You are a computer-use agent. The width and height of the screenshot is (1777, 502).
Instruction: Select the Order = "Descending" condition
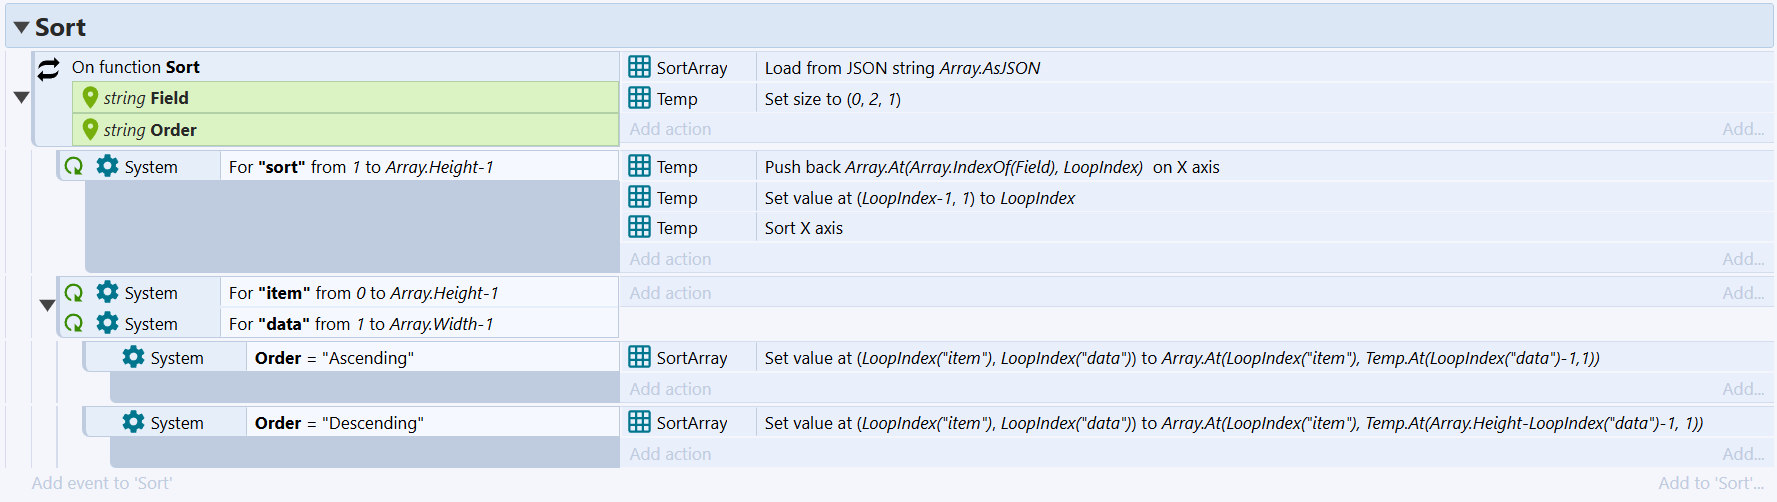[x=339, y=423]
